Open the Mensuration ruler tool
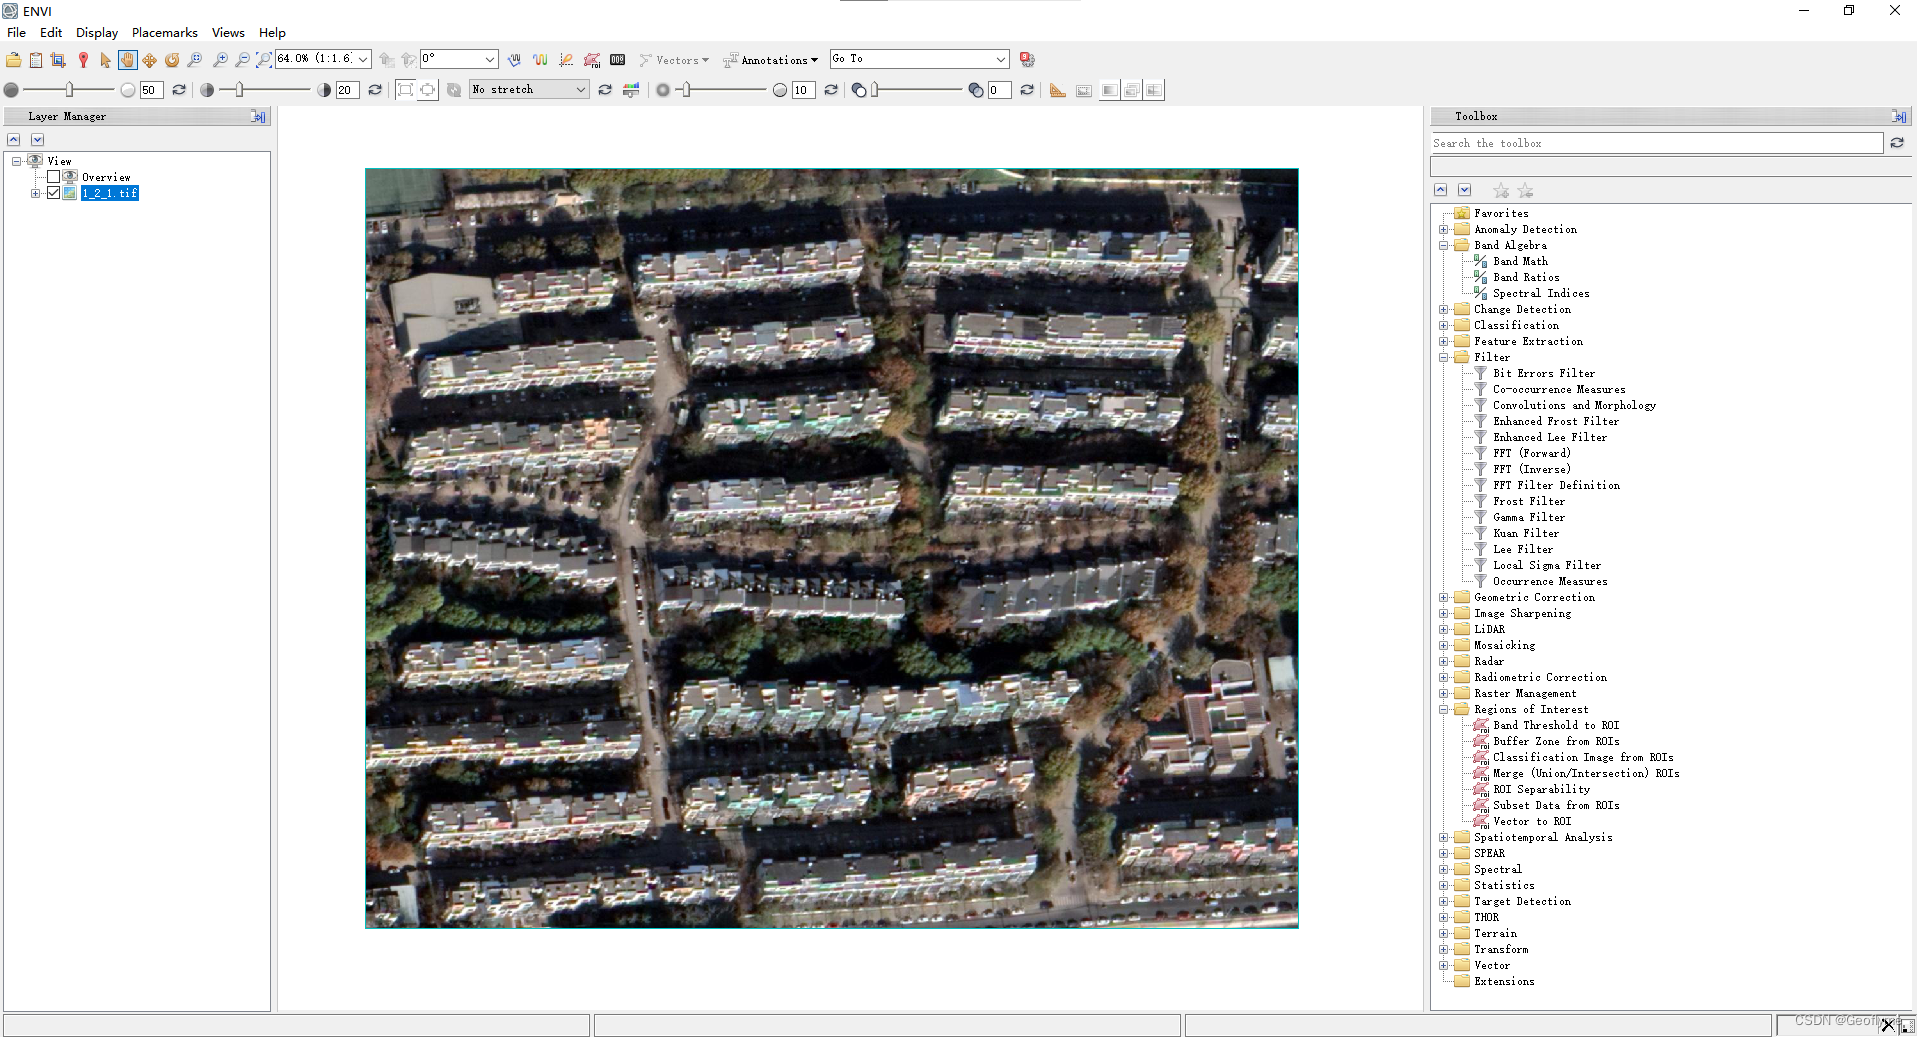Image resolution: width=1917 pixels, height=1037 pixels. click(x=1058, y=90)
